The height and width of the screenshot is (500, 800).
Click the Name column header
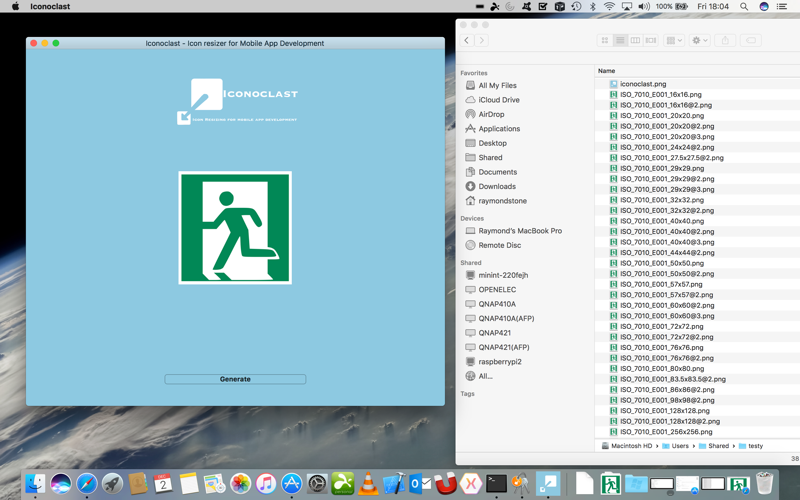[x=607, y=71]
